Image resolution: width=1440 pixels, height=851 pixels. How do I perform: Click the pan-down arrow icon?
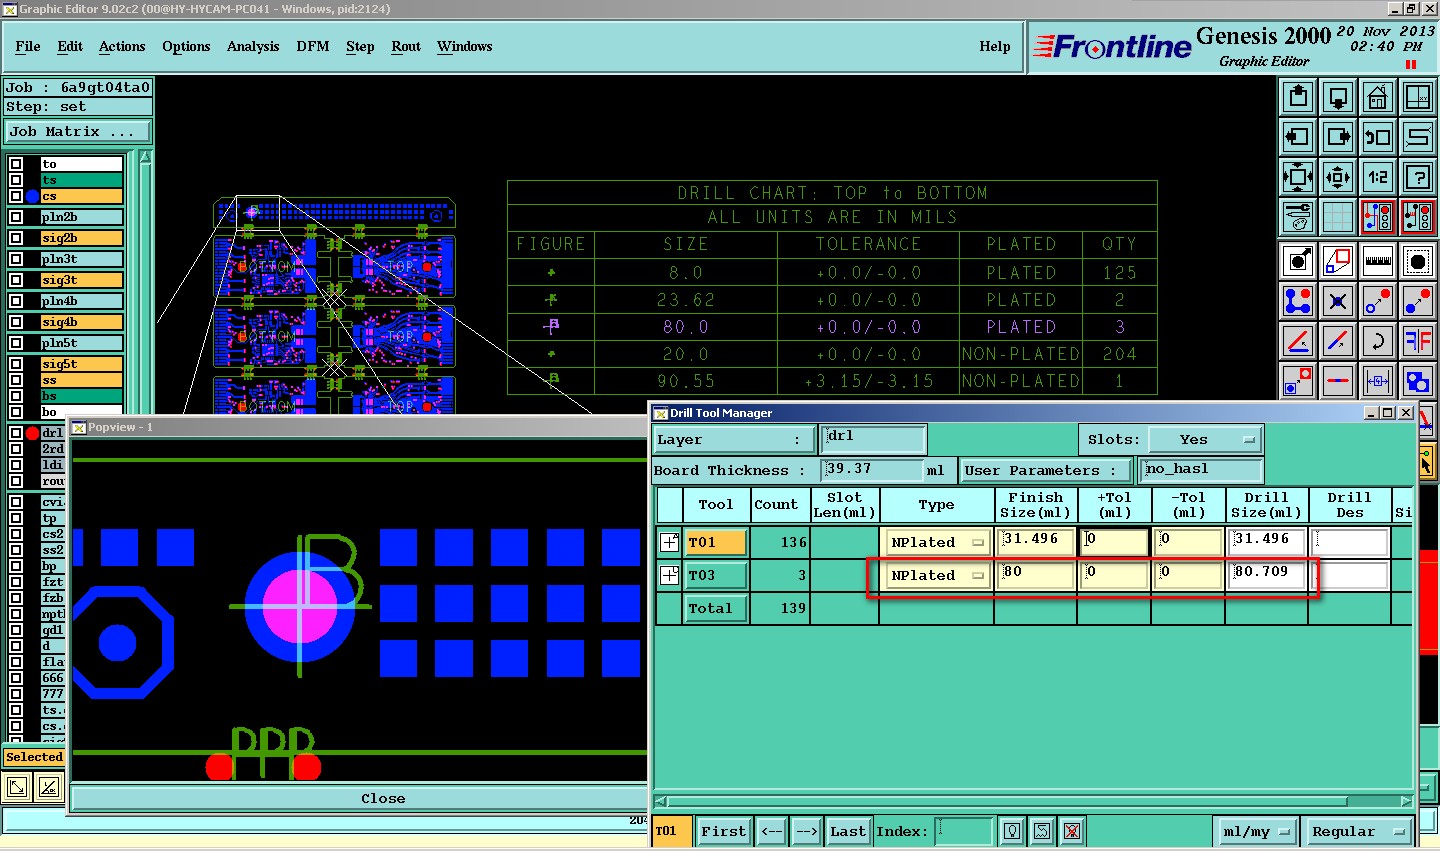(1338, 97)
